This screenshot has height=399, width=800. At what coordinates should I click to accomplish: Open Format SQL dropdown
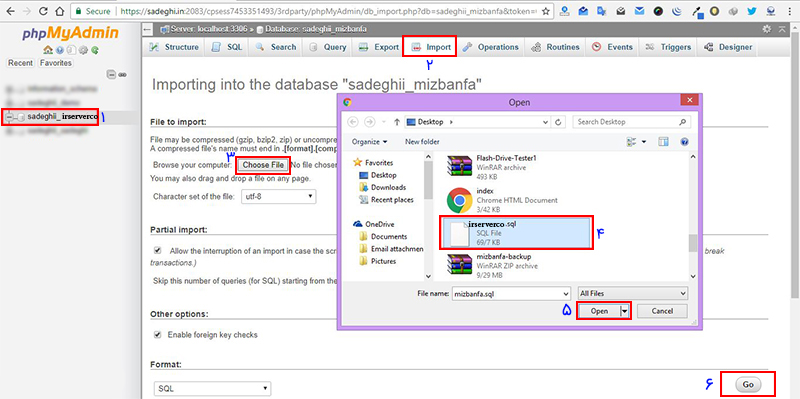[x=212, y=388]
